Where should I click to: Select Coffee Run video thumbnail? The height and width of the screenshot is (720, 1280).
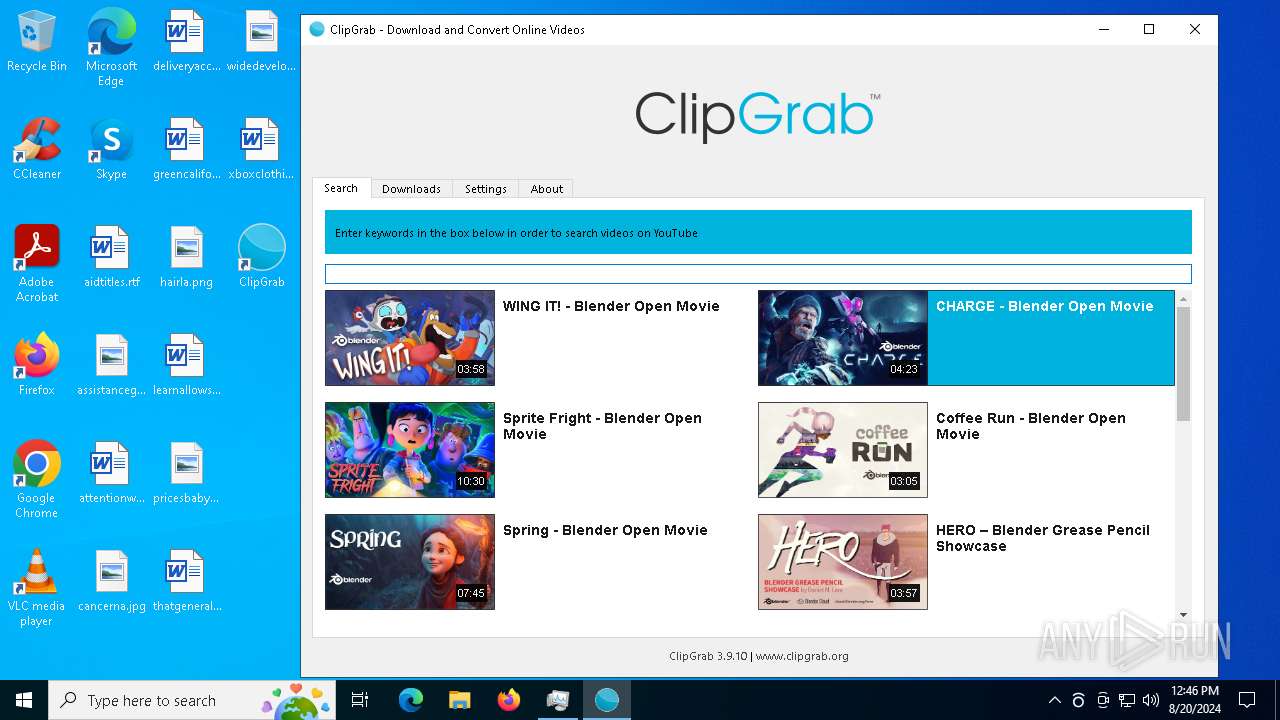coord(843,450)
